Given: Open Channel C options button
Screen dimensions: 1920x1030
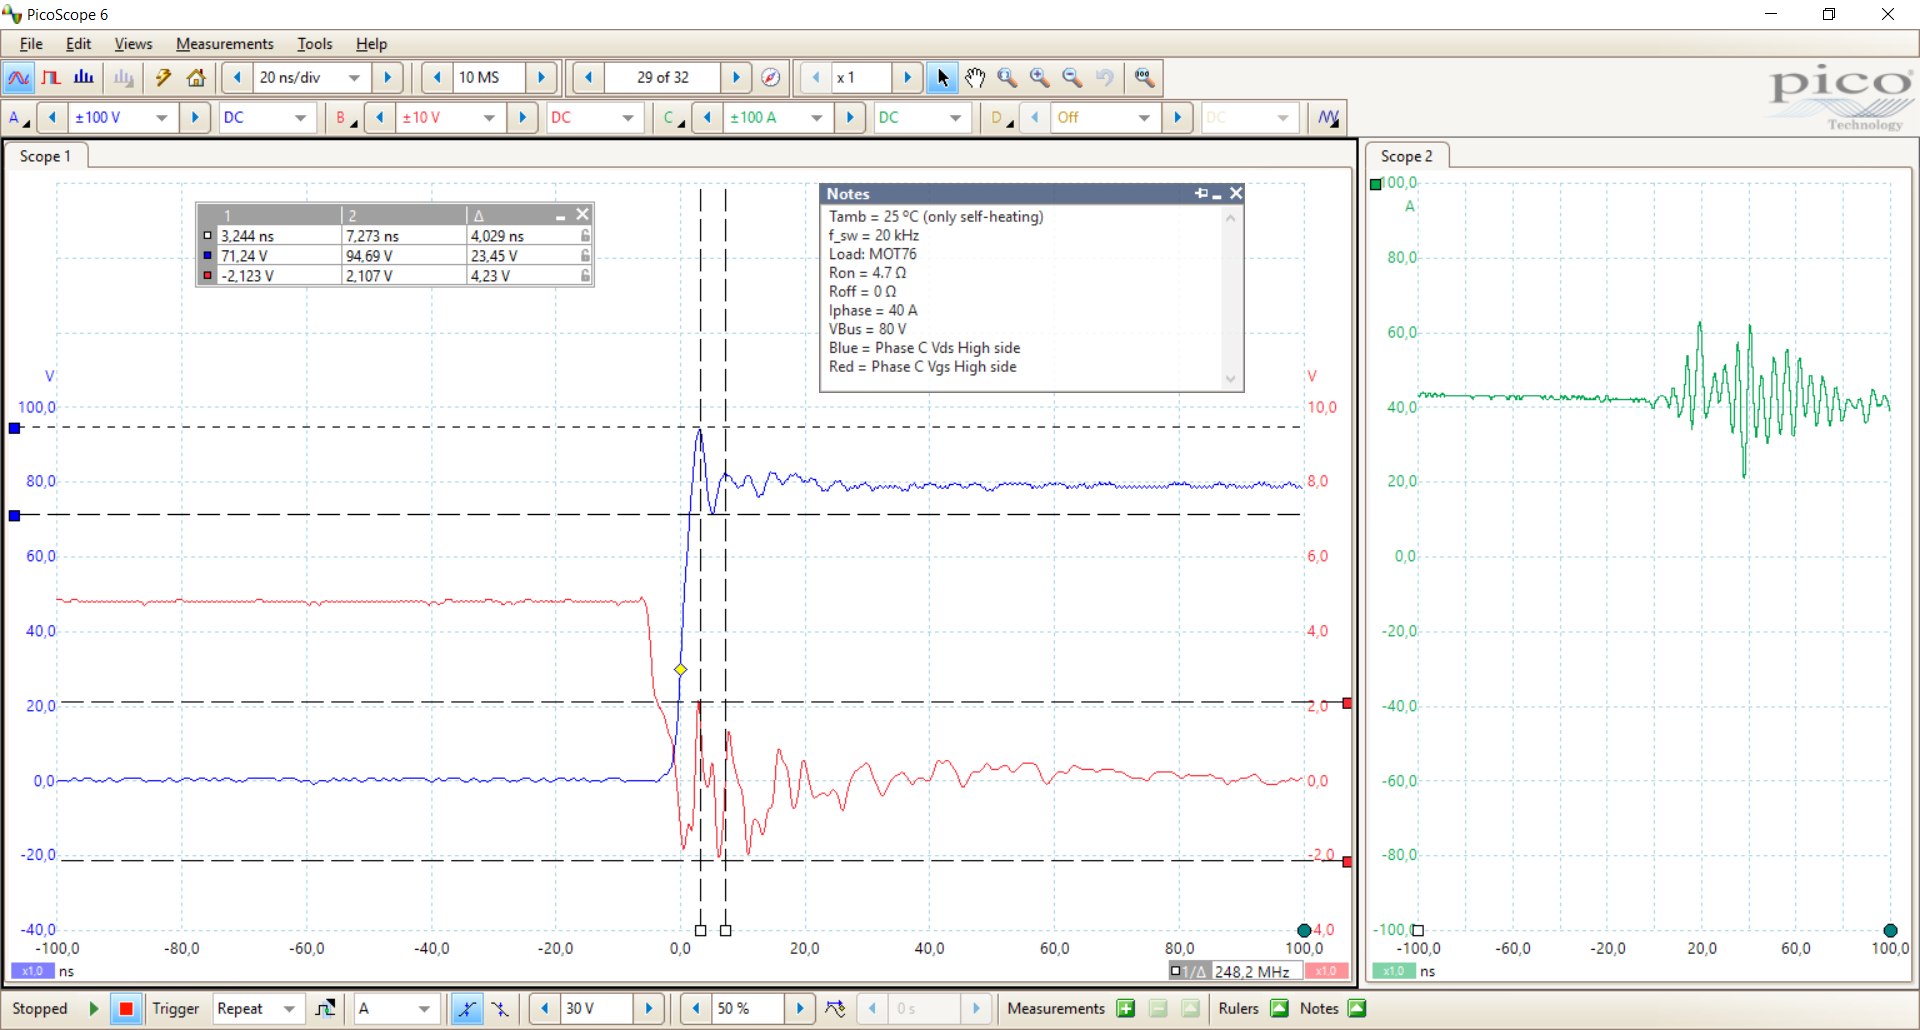Looking at the screenshot, I should [673, 118].
